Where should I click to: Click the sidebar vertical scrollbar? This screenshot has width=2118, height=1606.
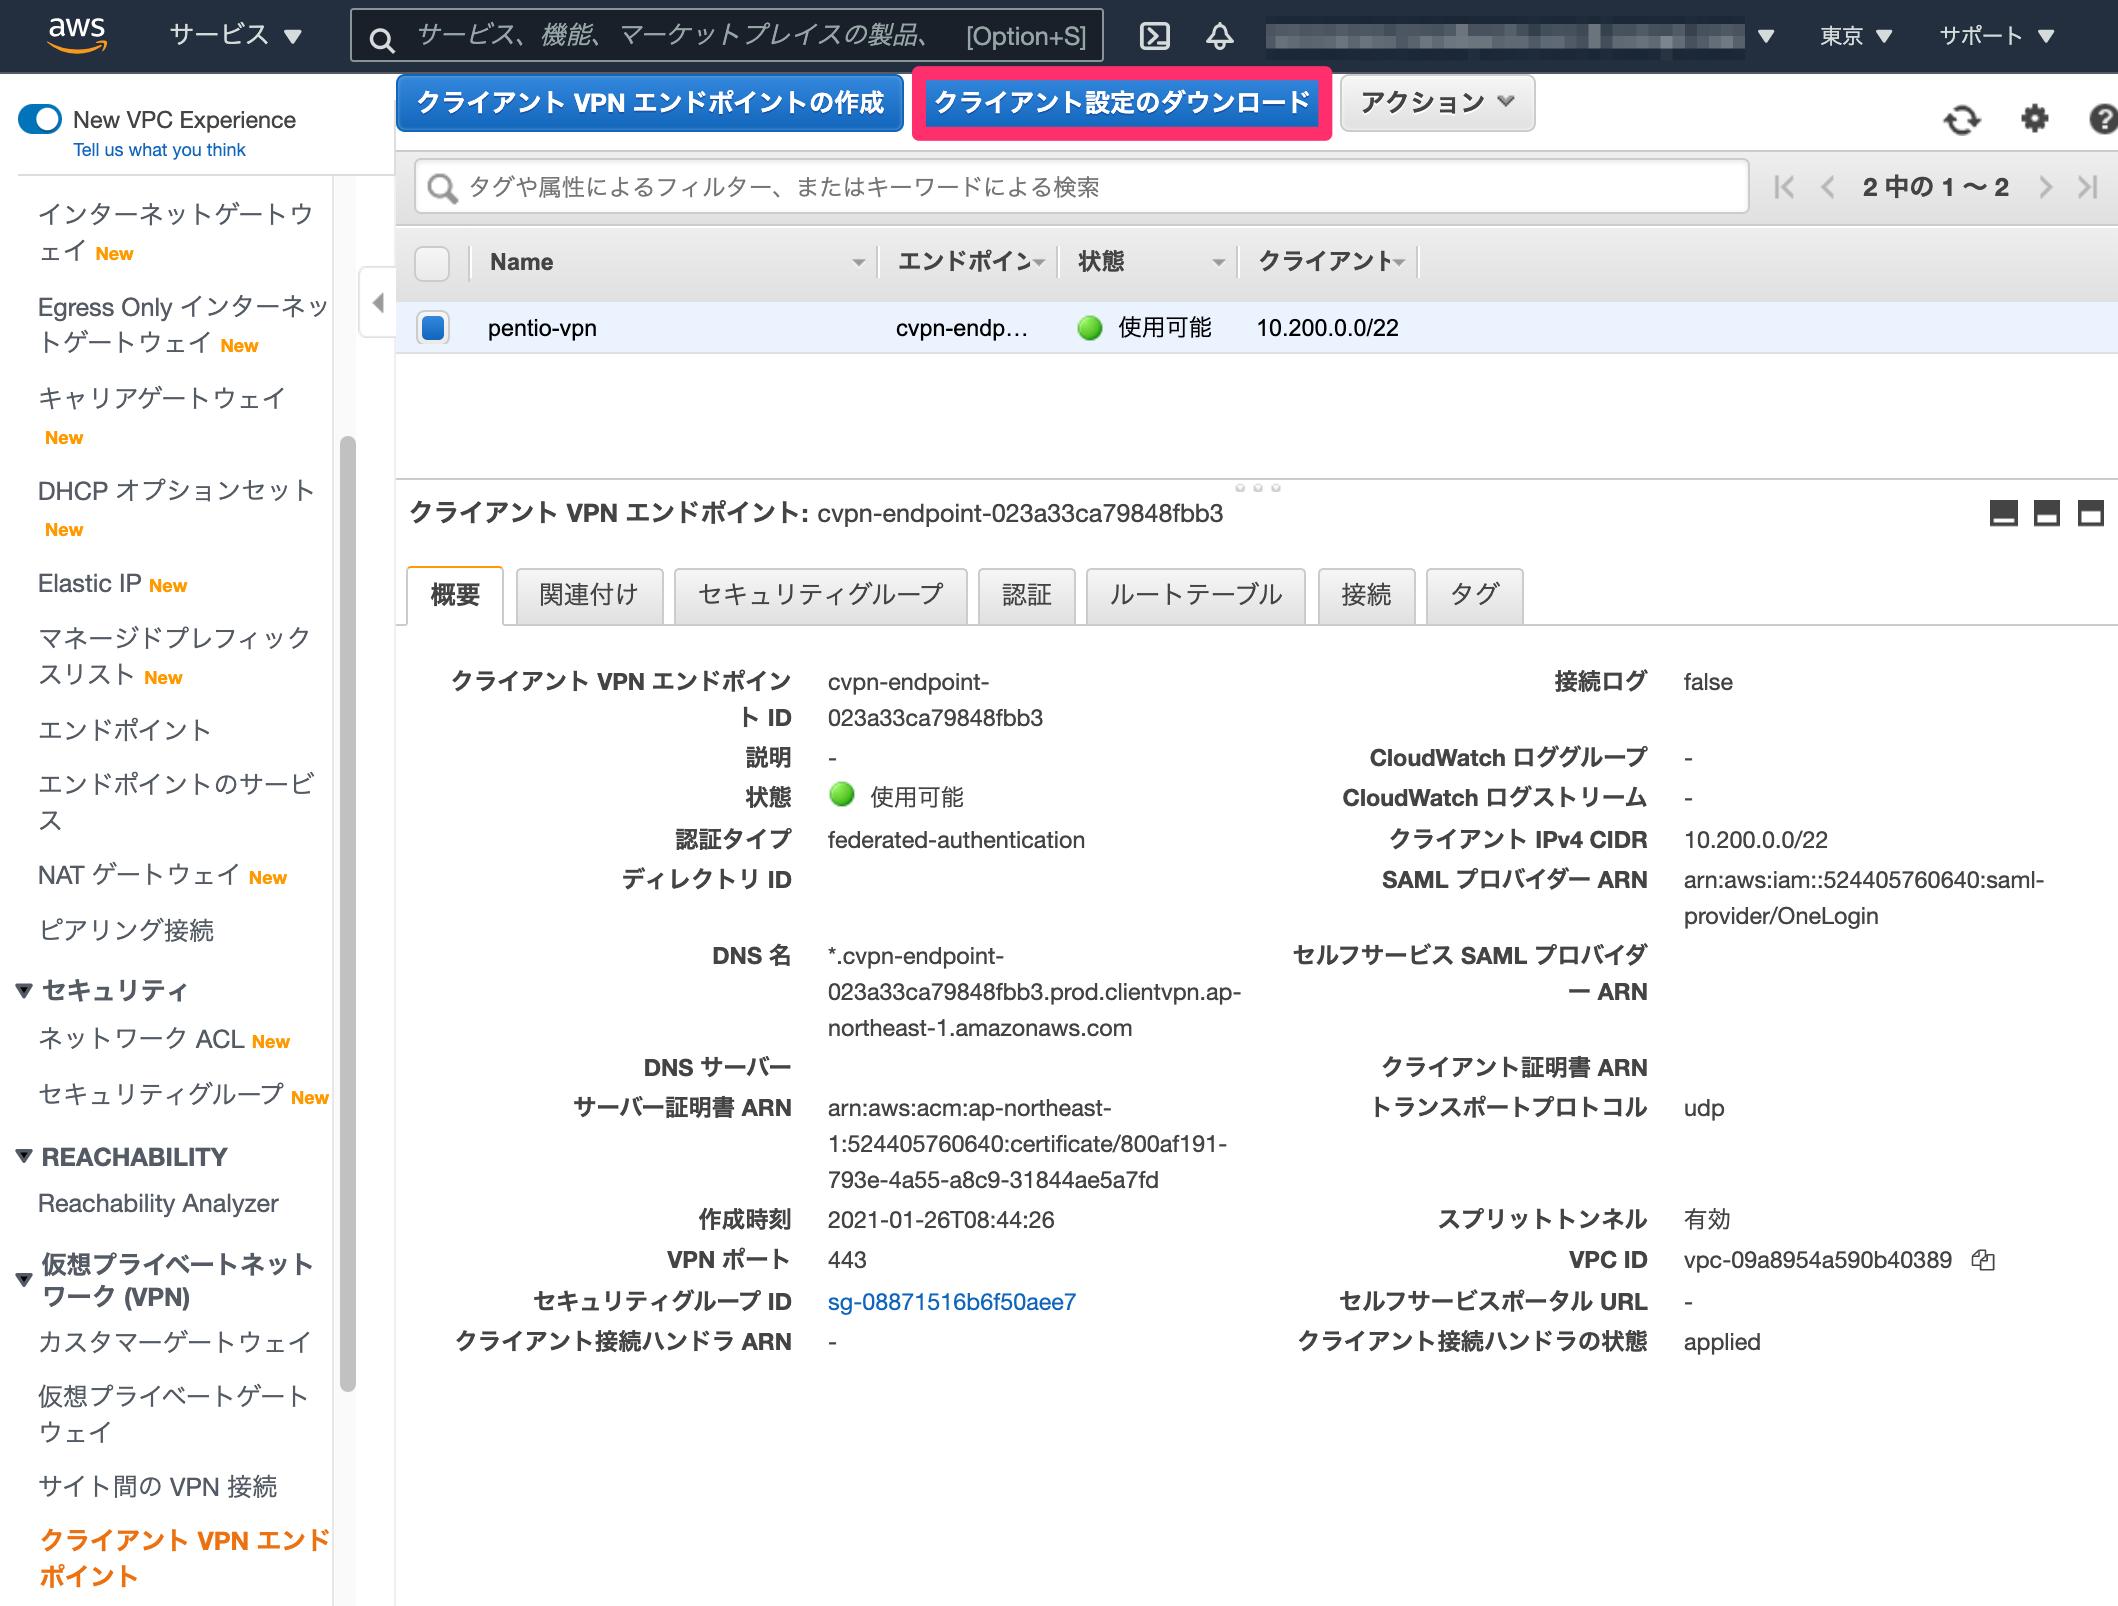click(x=348, y=913)
